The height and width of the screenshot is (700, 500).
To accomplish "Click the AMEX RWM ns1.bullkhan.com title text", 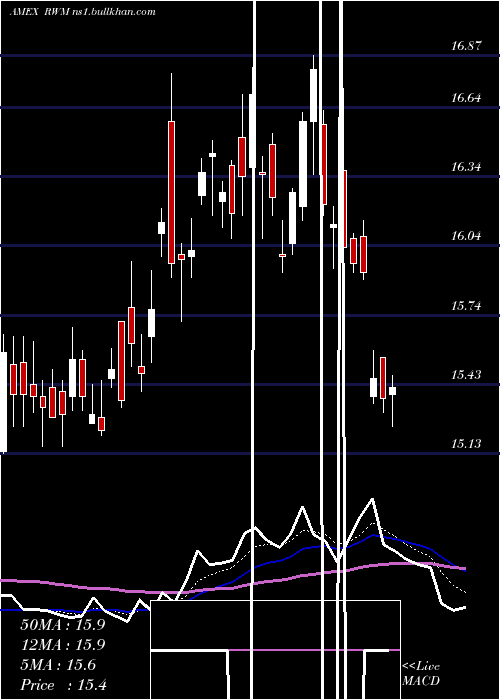I will [x=83, y=12].
